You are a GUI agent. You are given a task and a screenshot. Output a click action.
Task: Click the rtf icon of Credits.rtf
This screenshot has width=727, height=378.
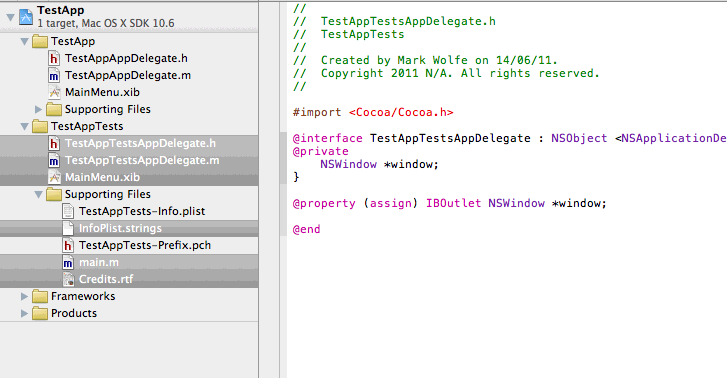click(x=68, y=279)
